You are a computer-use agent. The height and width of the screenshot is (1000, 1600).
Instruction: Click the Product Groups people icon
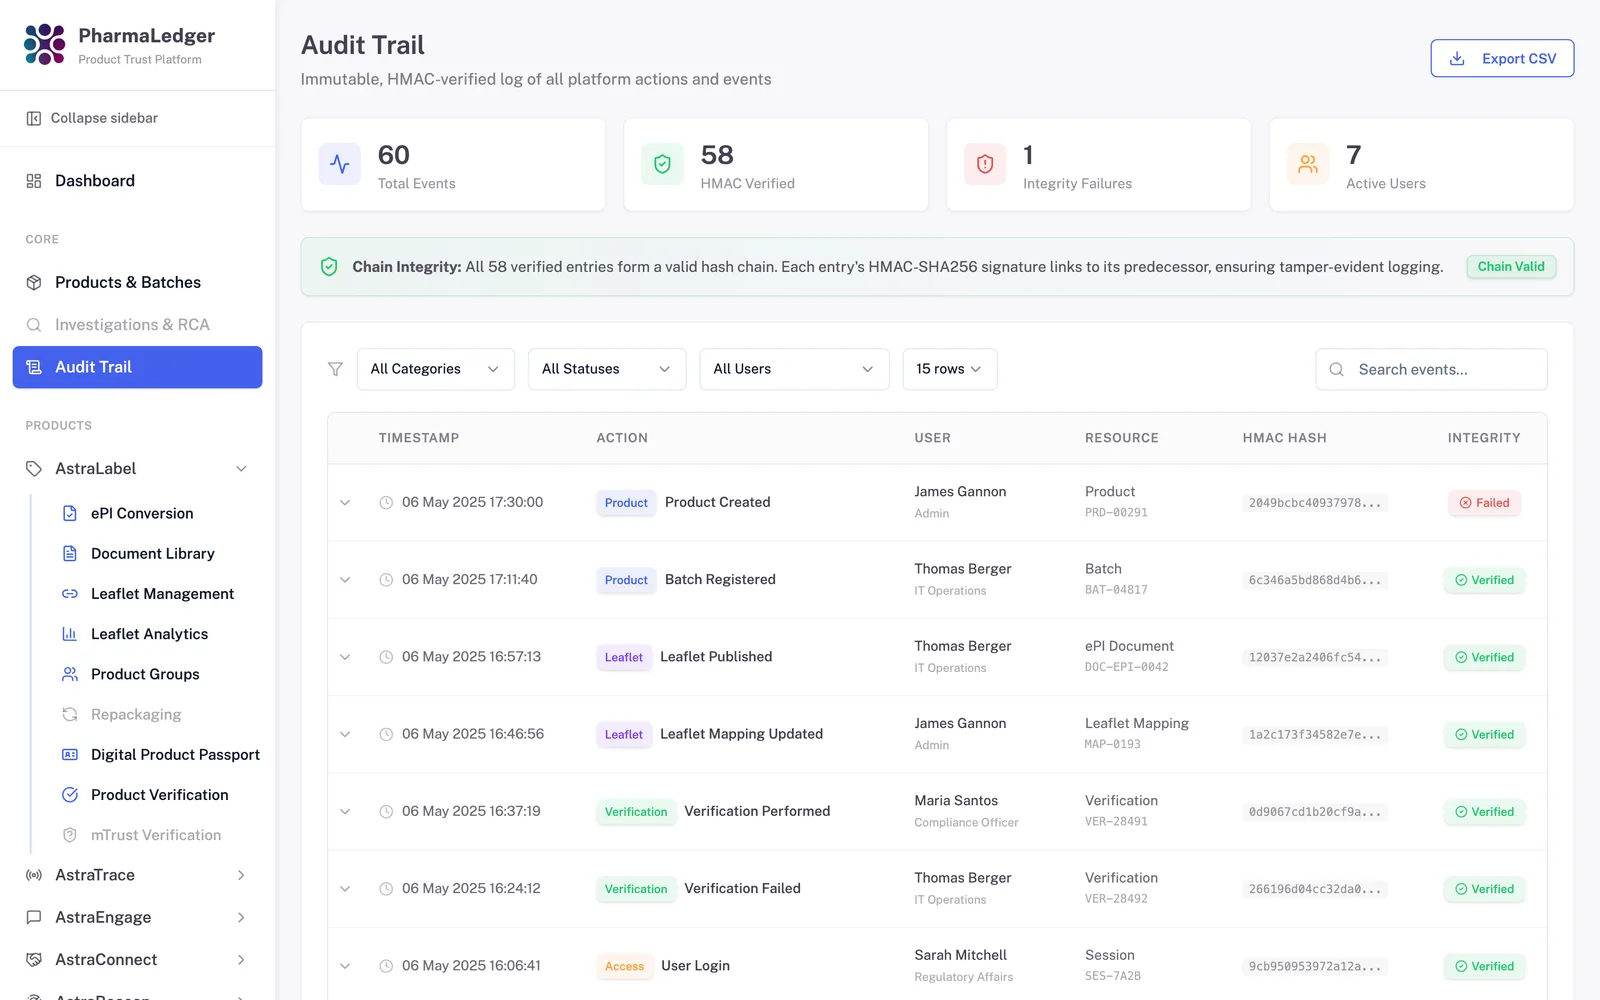(70, 674)
